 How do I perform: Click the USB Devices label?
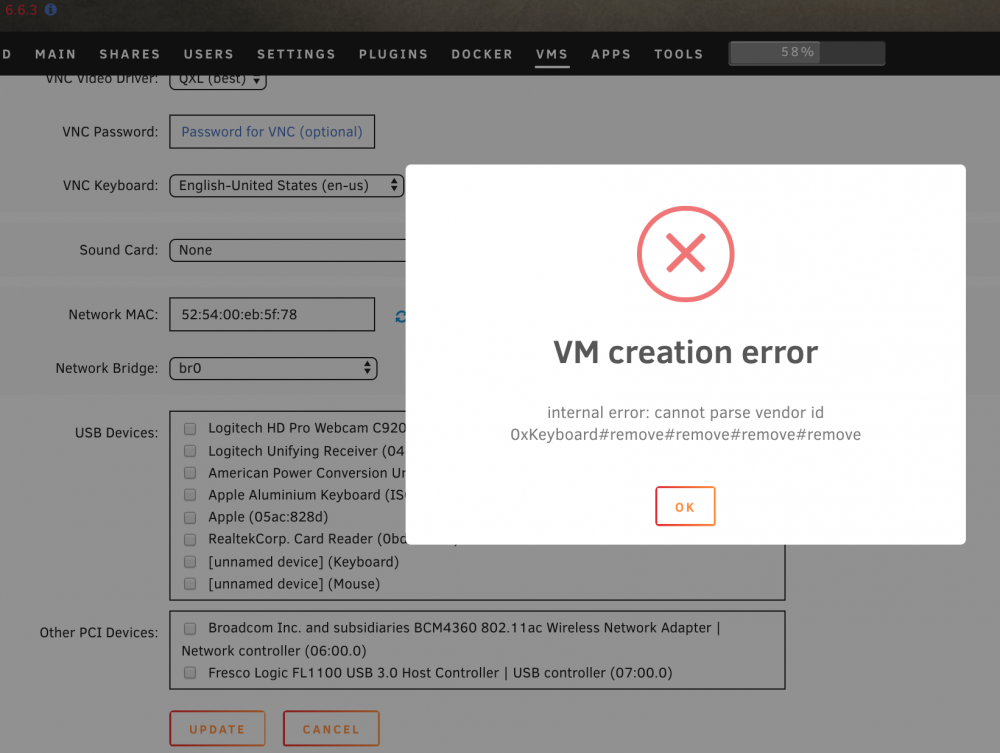[116, 433]
